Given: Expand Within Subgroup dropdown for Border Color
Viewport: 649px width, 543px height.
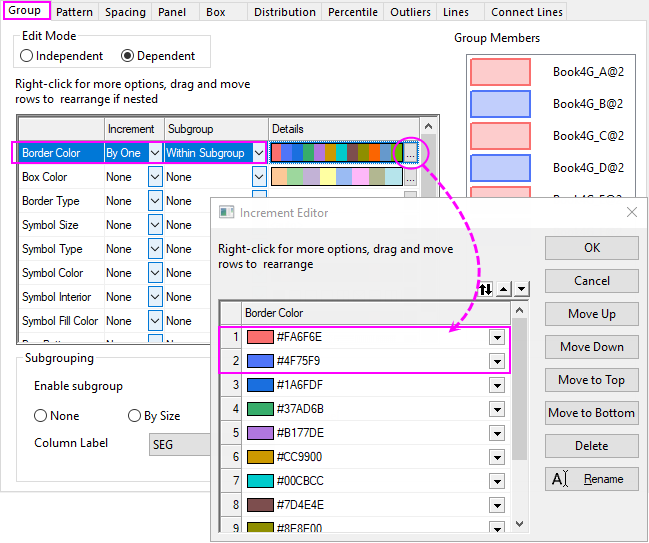Looking at the screenshot, I should 259,153.
